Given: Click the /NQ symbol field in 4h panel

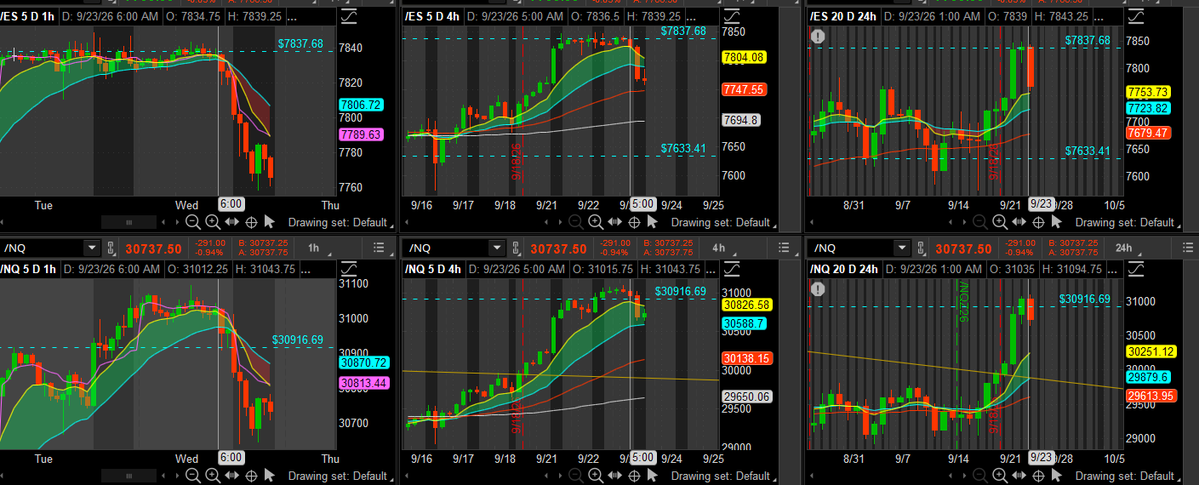Looking at the screenshot, I should 448,248.
